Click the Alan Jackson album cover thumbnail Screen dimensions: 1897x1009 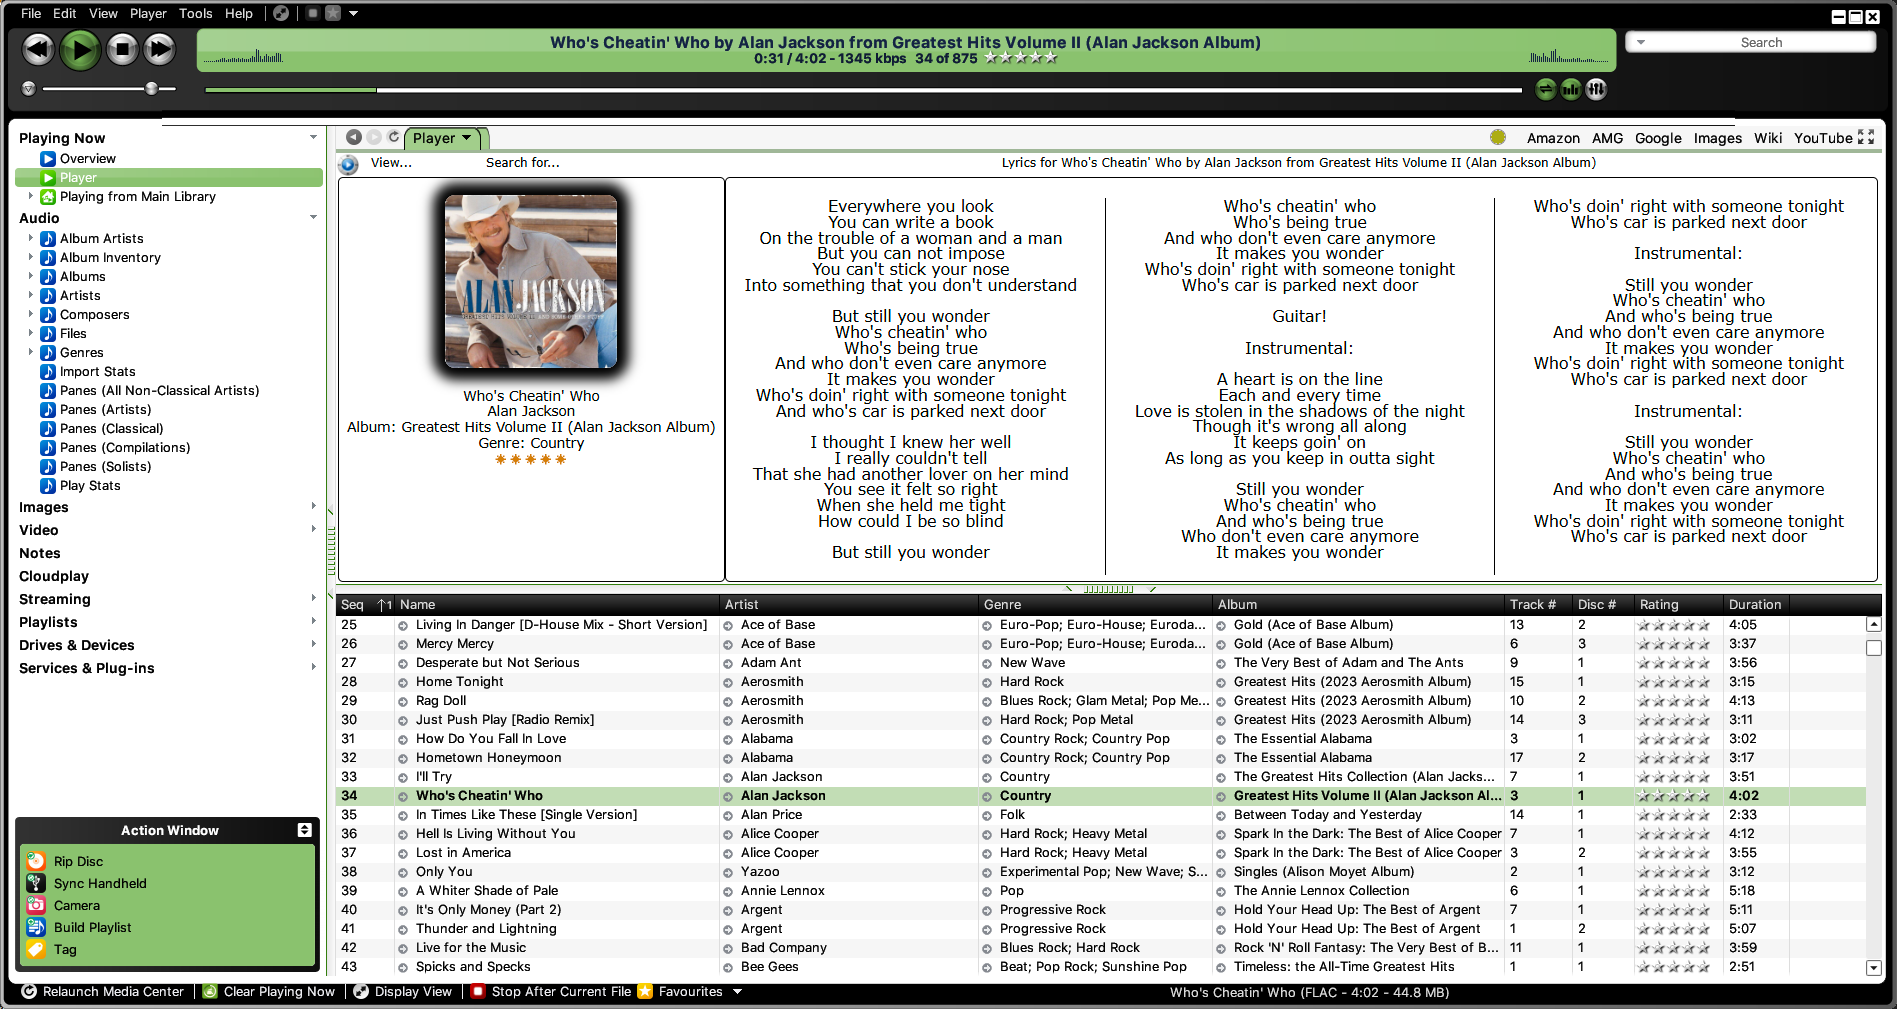point(531,281)
